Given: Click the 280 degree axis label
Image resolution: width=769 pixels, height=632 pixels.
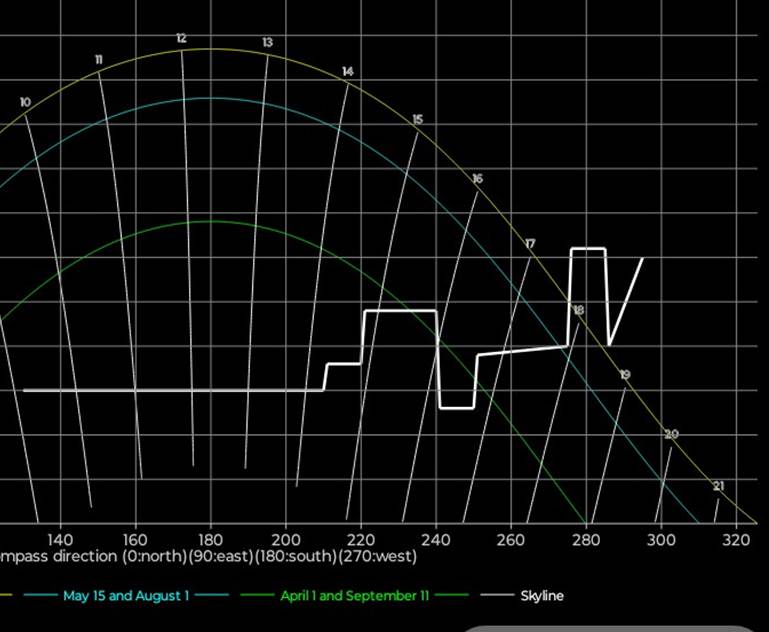Looking at the screenshot, I should 586,540.
